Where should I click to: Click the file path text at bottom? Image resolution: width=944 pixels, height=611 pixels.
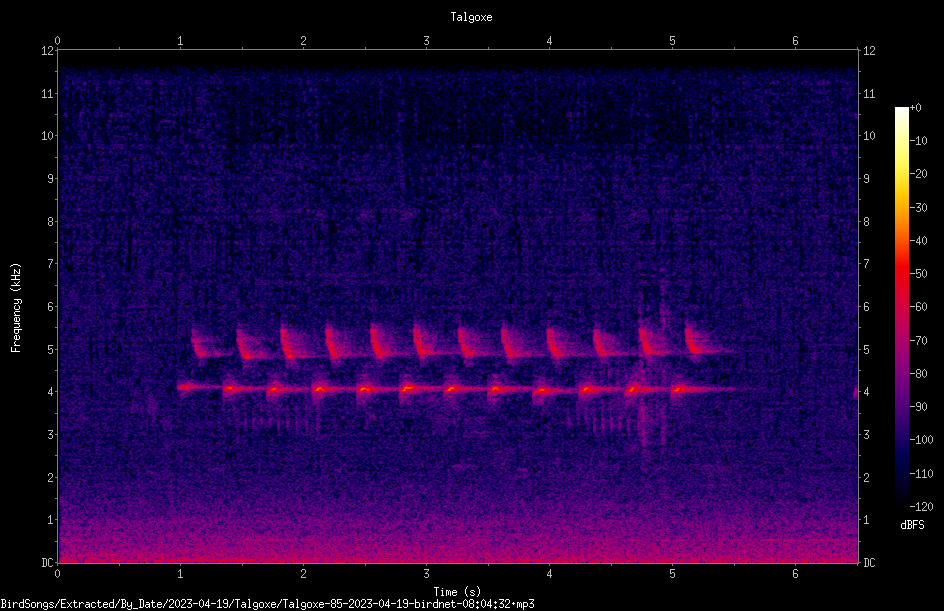click(267, 604)
